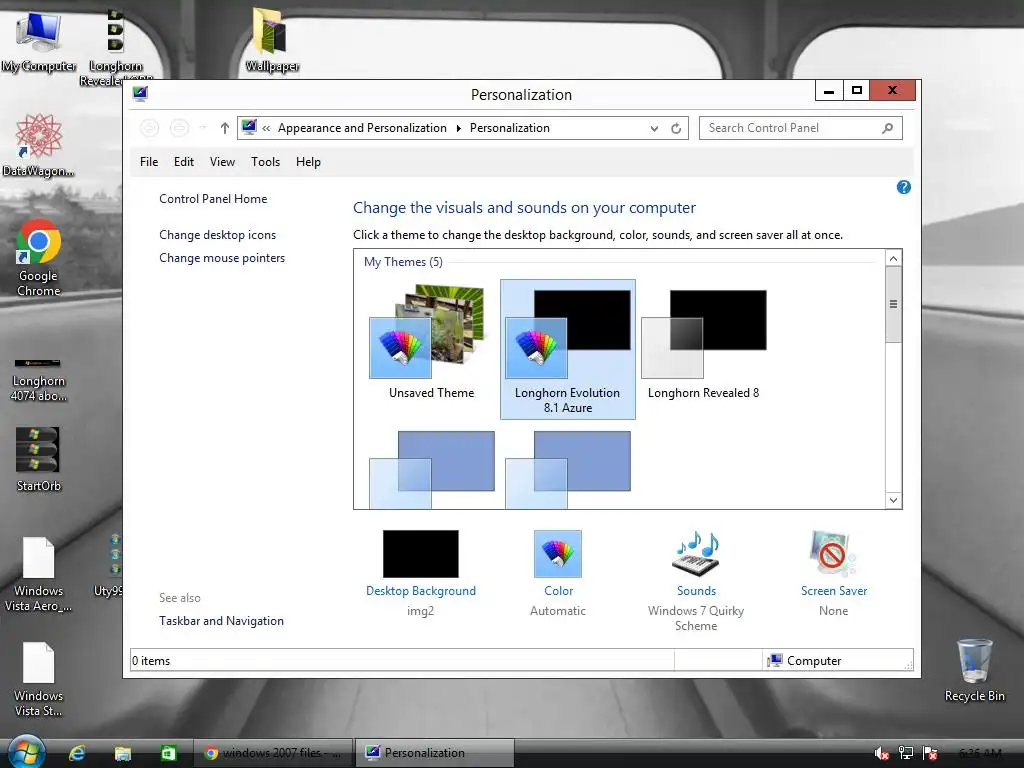
Task: Click the Start orb on the taskbar
Action: pyautogui.click(x=25, y=752)
